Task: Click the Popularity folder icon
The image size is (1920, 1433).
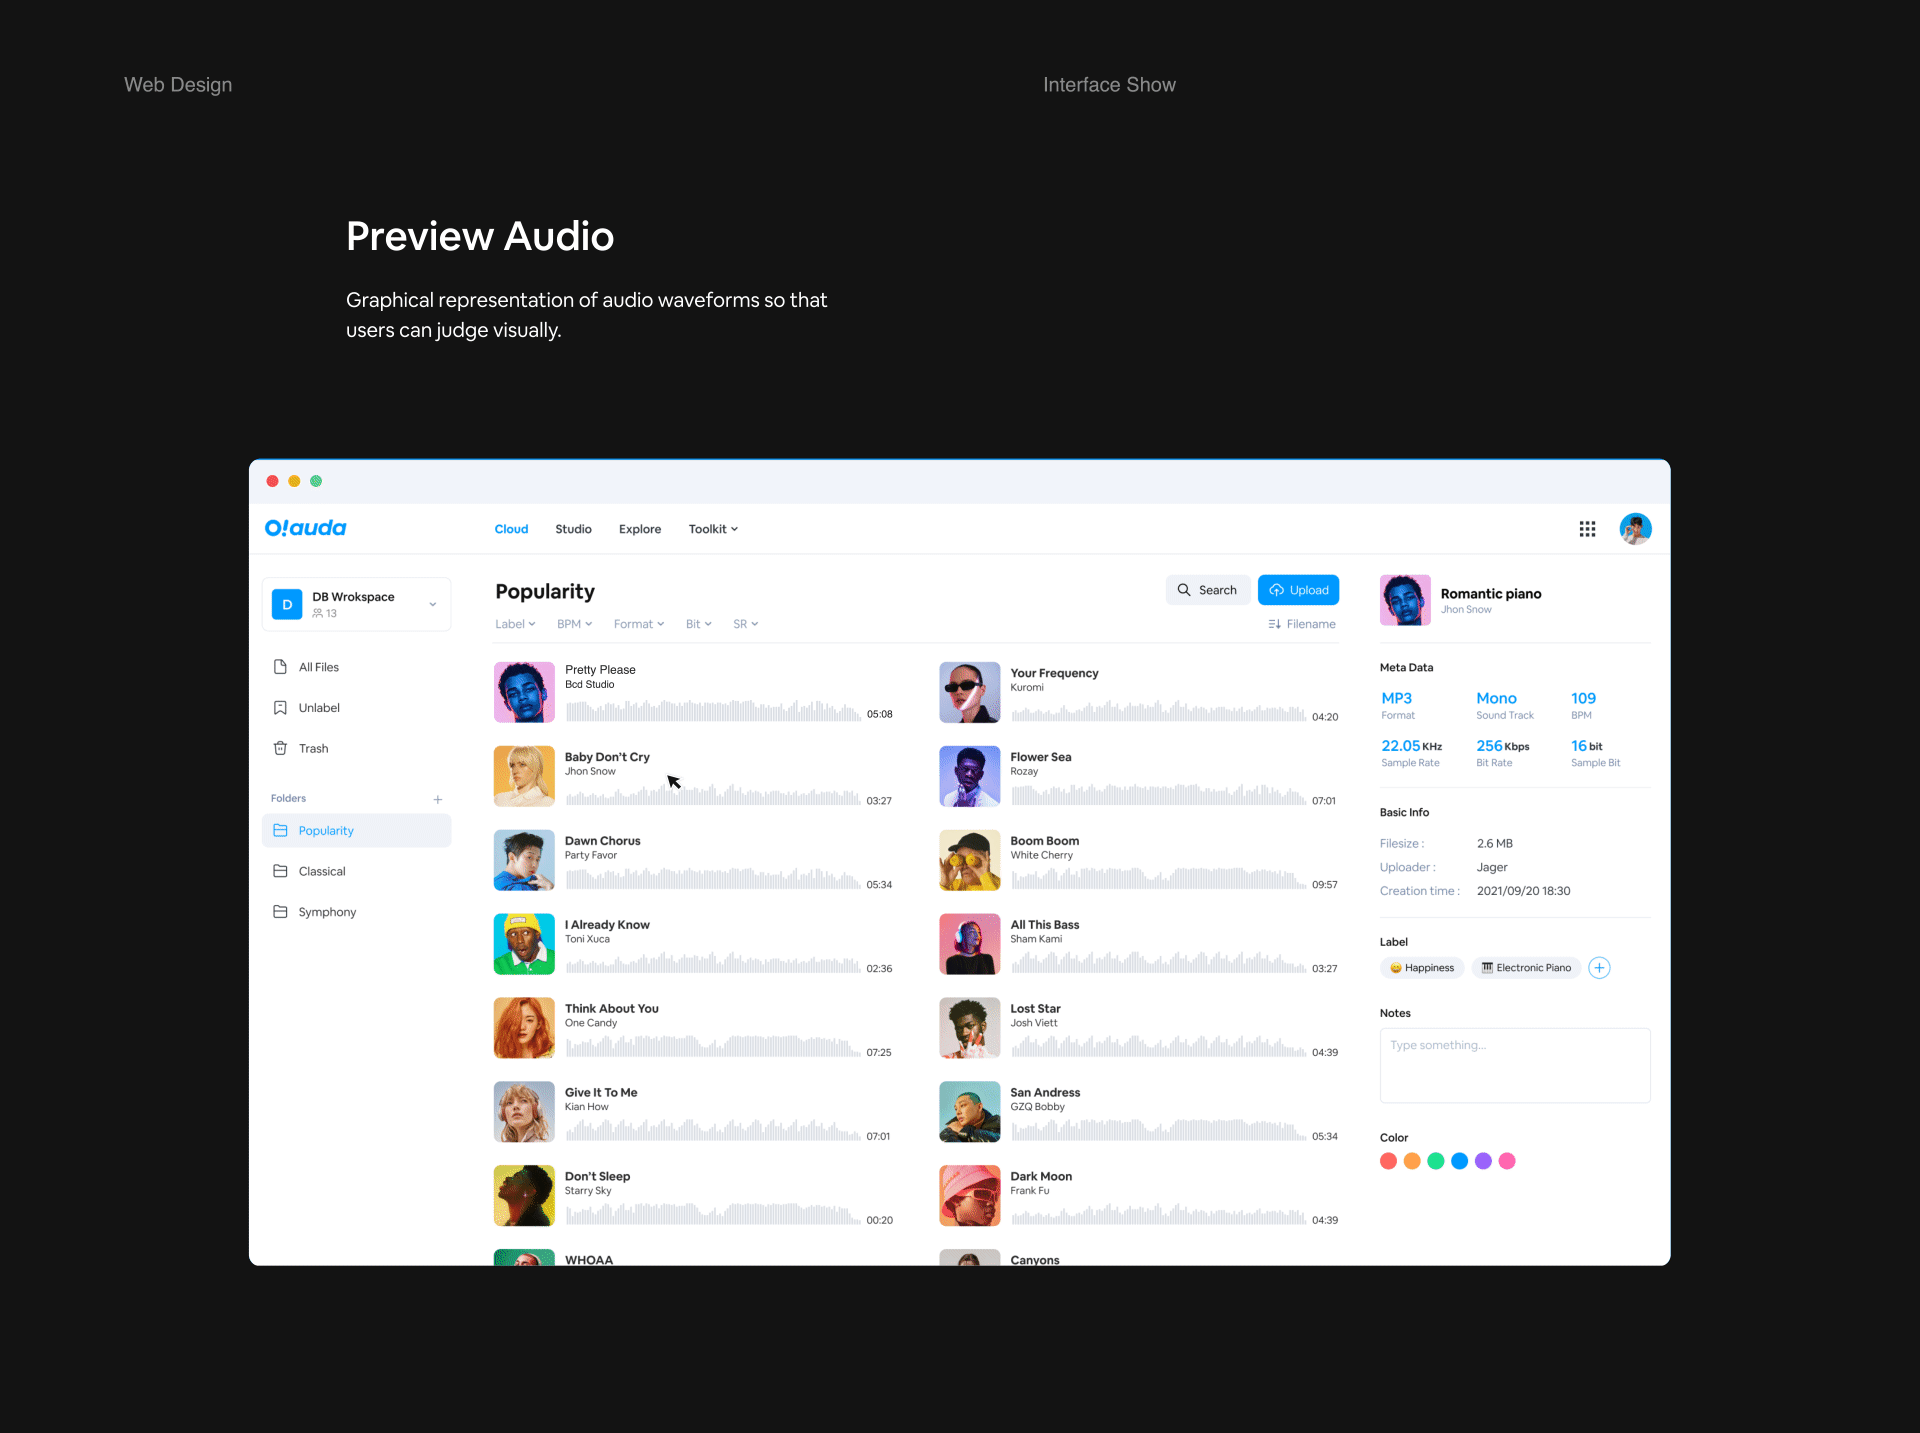Action: [280, 831]
